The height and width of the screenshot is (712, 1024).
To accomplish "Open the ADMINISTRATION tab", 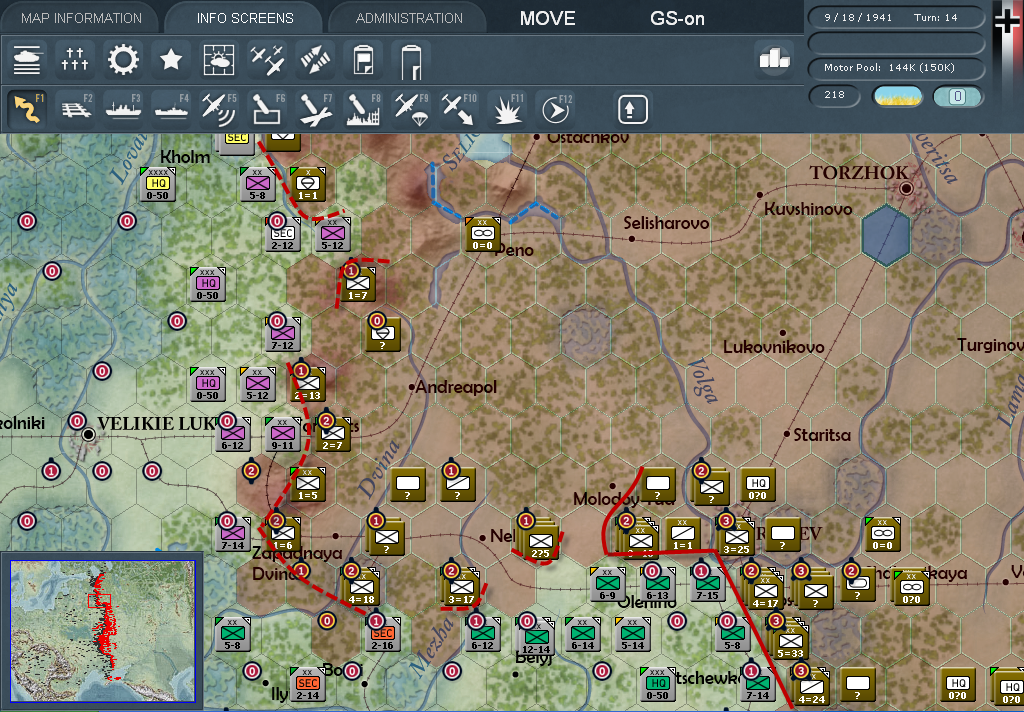I will click(x=409, y=18).
